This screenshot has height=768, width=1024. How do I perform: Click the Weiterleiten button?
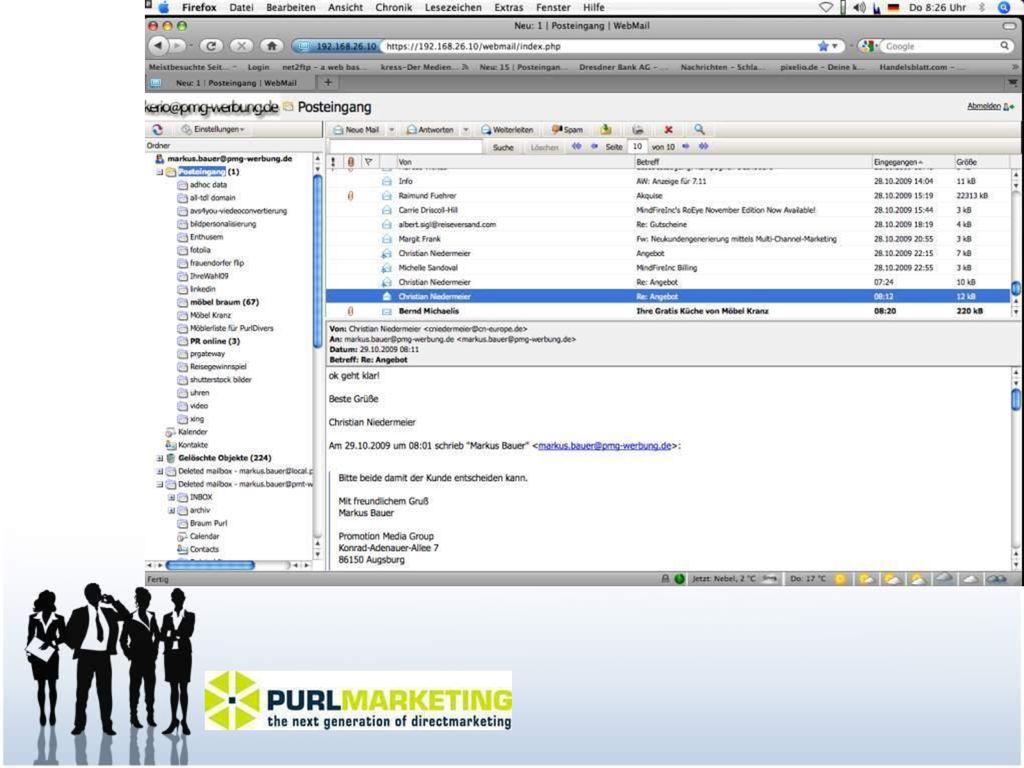click(x=507, y=130)
